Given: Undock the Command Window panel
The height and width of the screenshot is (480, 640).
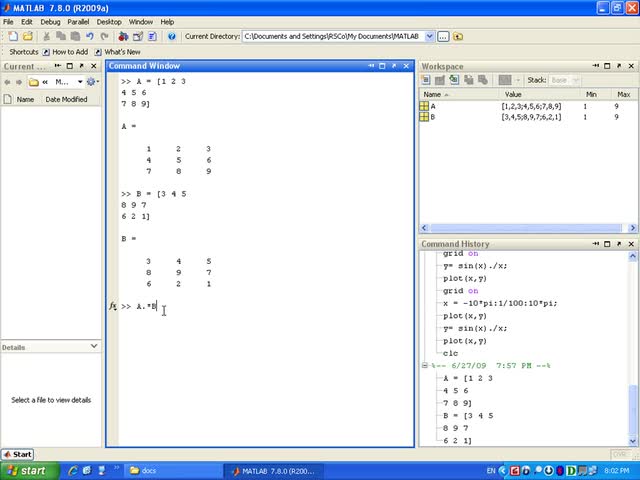Looking at the screenshot, I should point(394,66).
